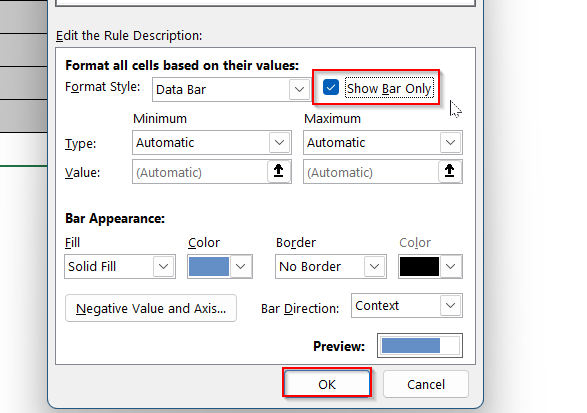Click Negative Value and Axis button

tap(151, 308)
